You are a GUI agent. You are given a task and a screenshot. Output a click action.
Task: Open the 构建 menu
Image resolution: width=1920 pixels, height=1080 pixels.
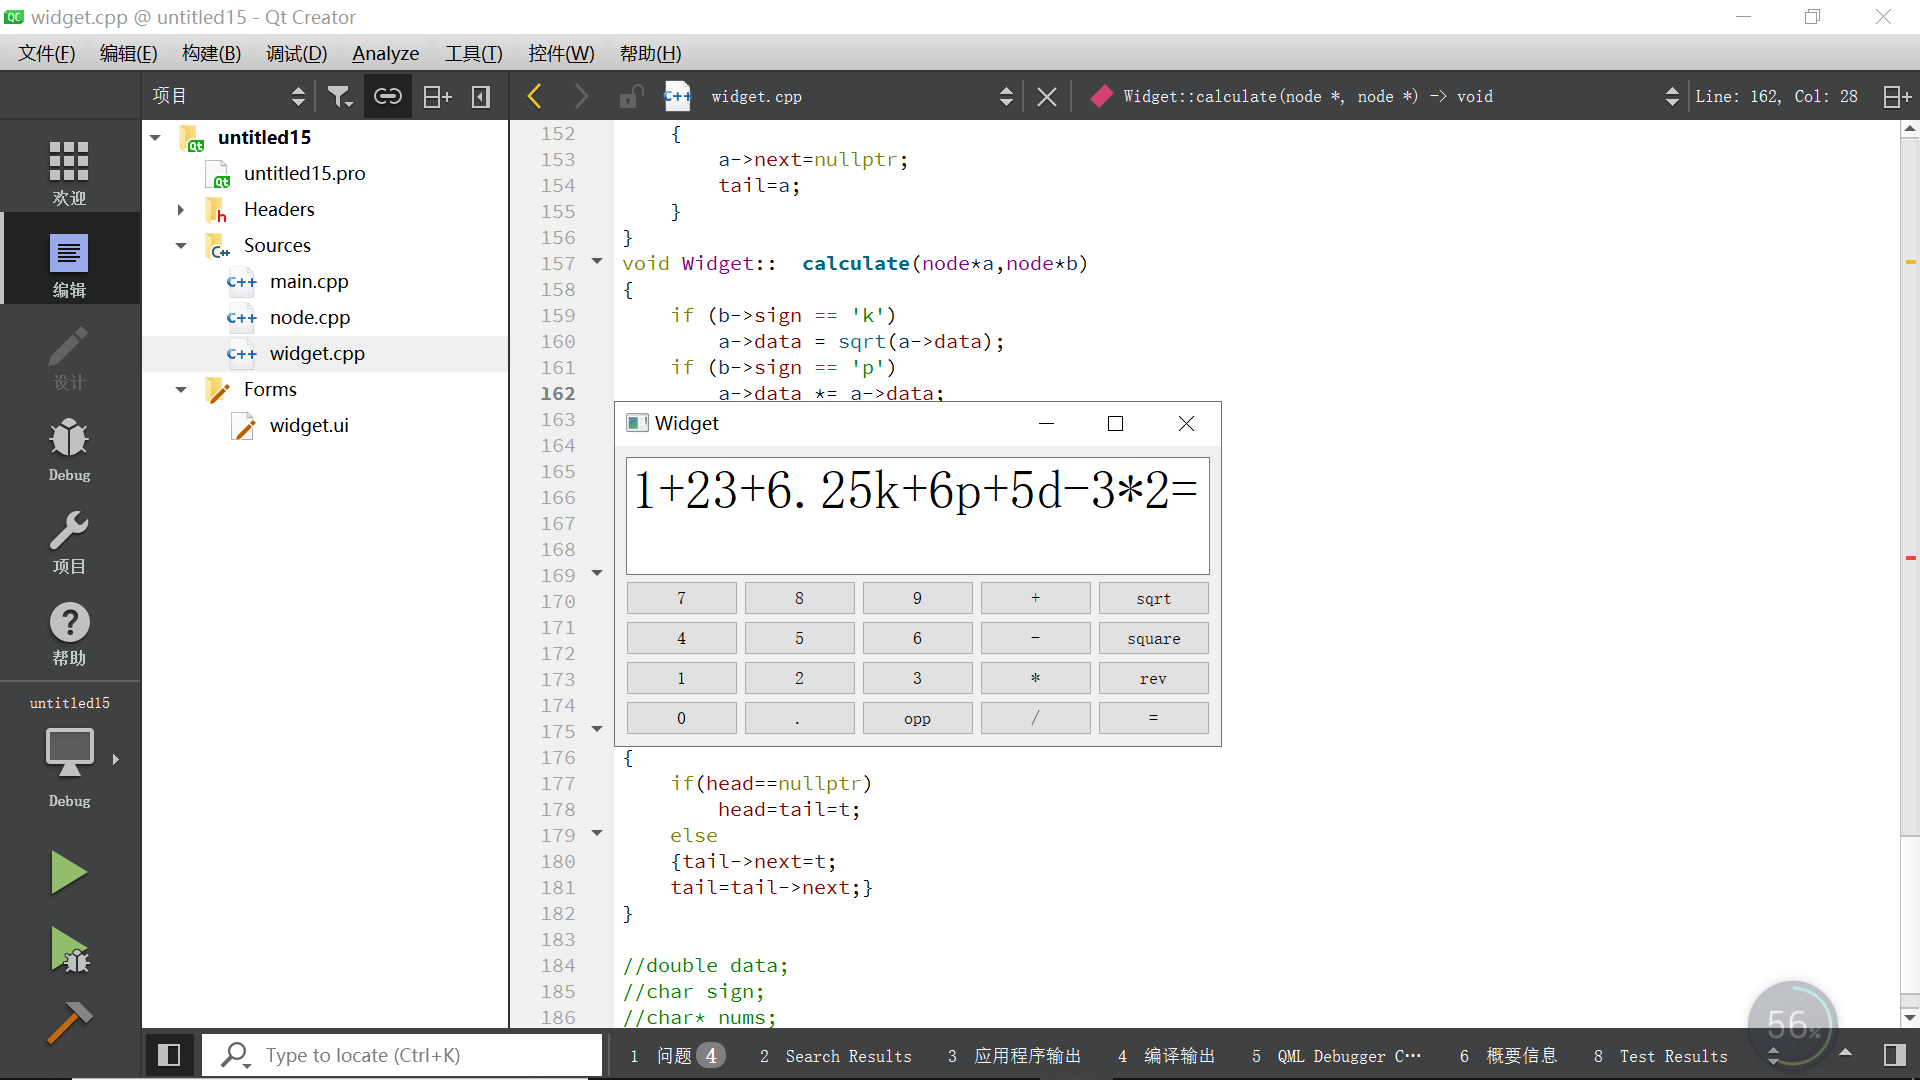tap(210, 53)
